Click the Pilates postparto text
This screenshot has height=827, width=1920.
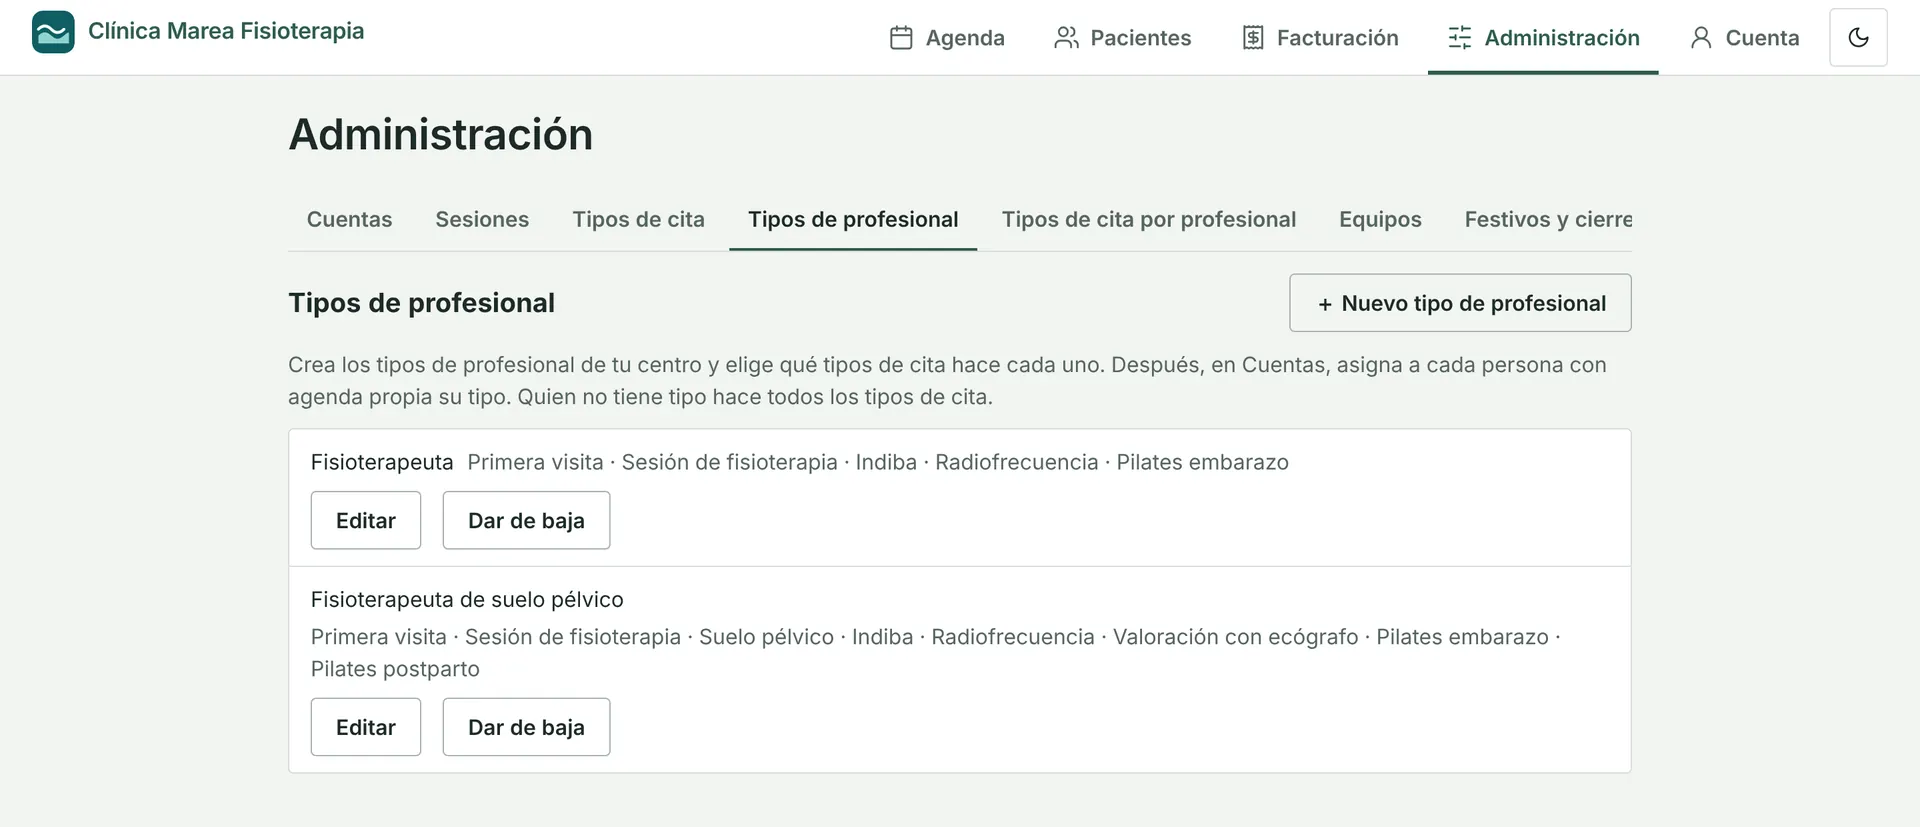pyautogui.click(x=395, y=669)
